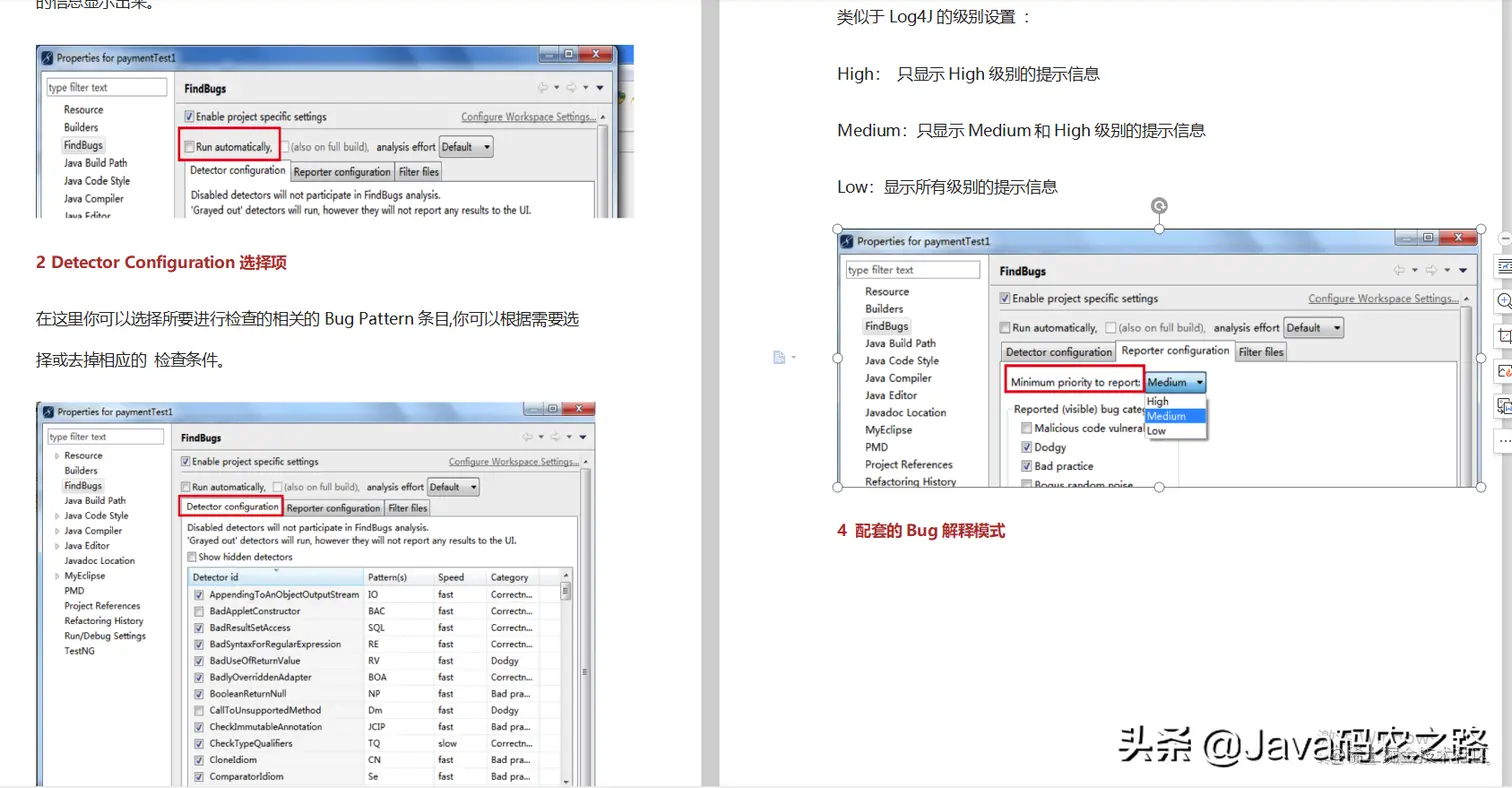Switch to the Reporter configuration tab
Viewport: 1512px width, 788px height.
pos(1175,351)
